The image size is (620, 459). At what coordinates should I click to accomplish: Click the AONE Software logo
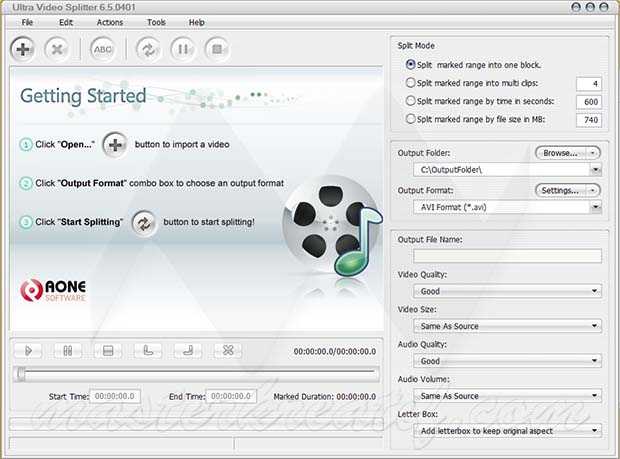tap(53, 290)
